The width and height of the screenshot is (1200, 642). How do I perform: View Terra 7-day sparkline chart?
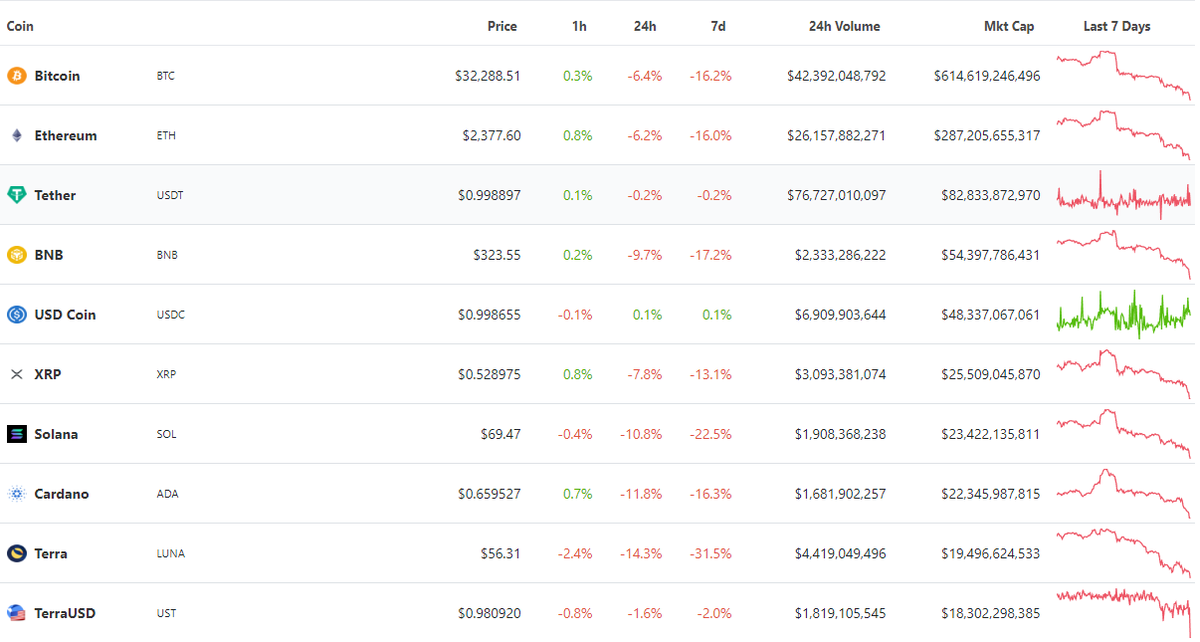(1124, 553)
